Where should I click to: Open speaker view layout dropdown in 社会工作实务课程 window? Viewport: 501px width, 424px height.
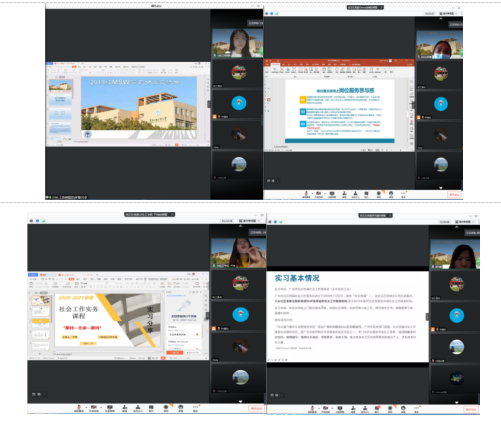click(249, 221)
